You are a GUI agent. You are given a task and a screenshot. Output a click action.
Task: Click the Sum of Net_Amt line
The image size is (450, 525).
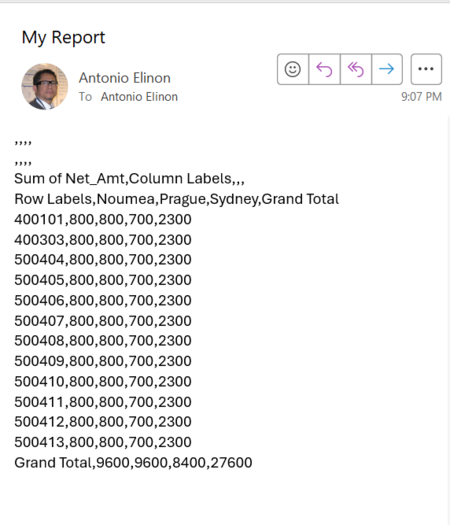click(129, 178)
